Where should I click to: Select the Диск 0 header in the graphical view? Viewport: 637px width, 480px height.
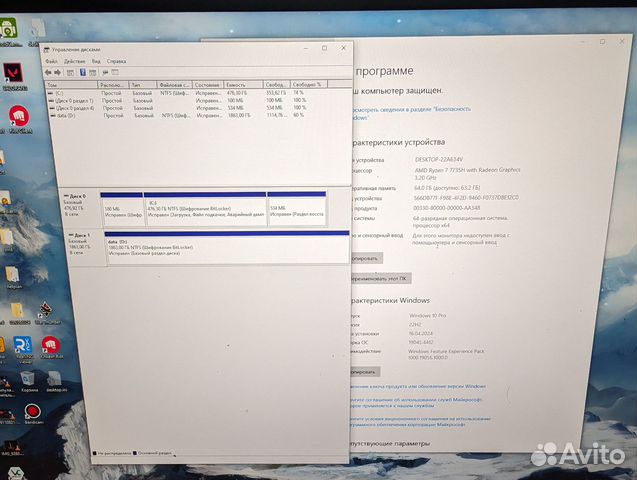80,208
